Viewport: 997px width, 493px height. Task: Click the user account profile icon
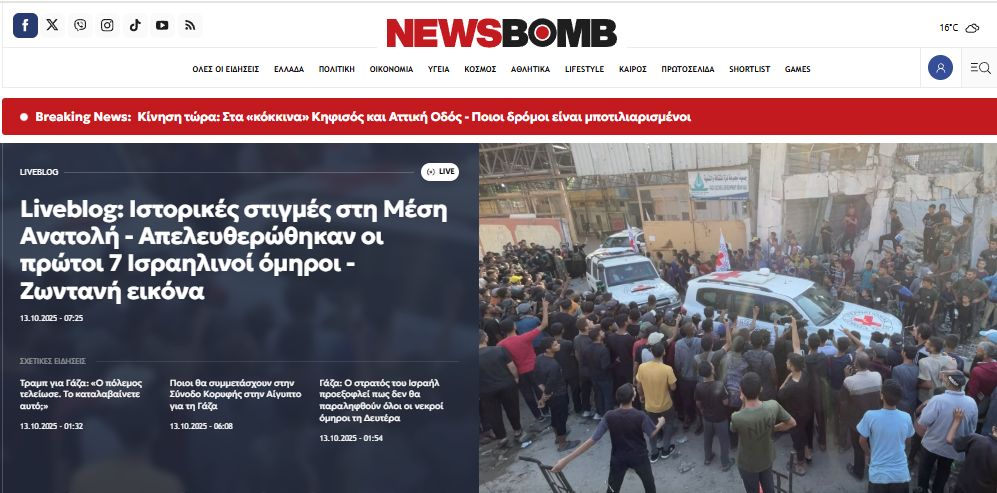point(940,67)
